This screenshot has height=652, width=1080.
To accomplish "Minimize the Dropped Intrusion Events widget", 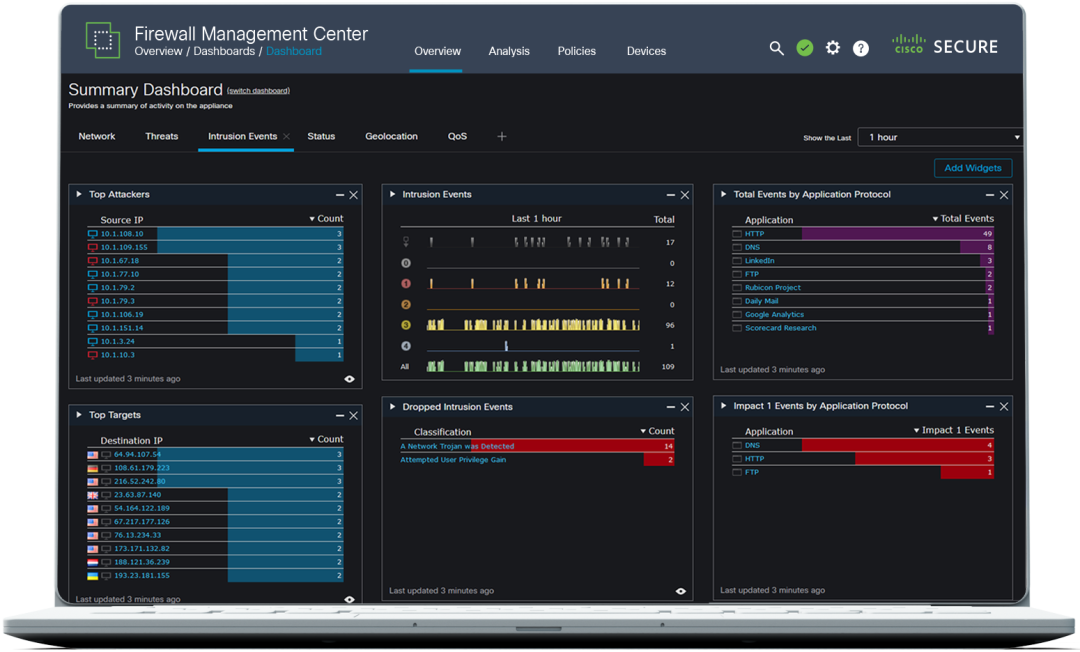I will 671,408.
